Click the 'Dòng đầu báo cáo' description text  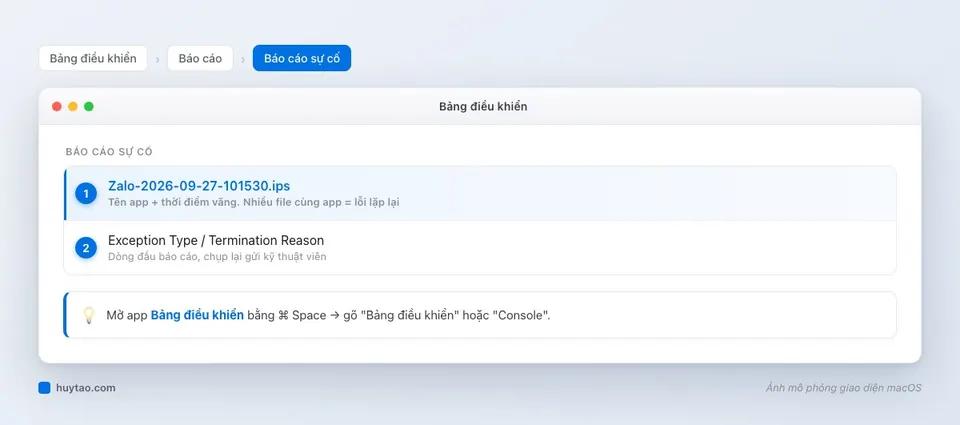217,256
